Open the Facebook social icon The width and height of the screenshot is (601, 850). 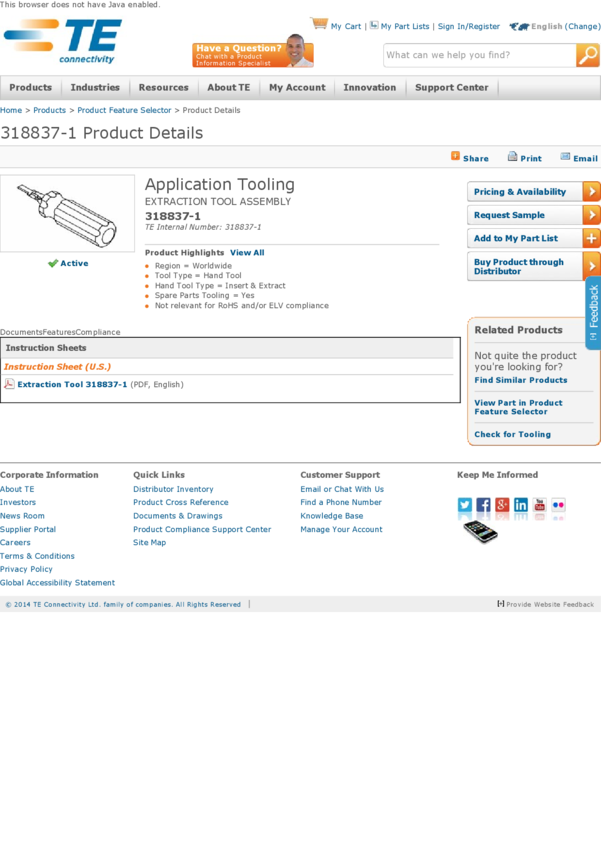(x=483, y=505)
